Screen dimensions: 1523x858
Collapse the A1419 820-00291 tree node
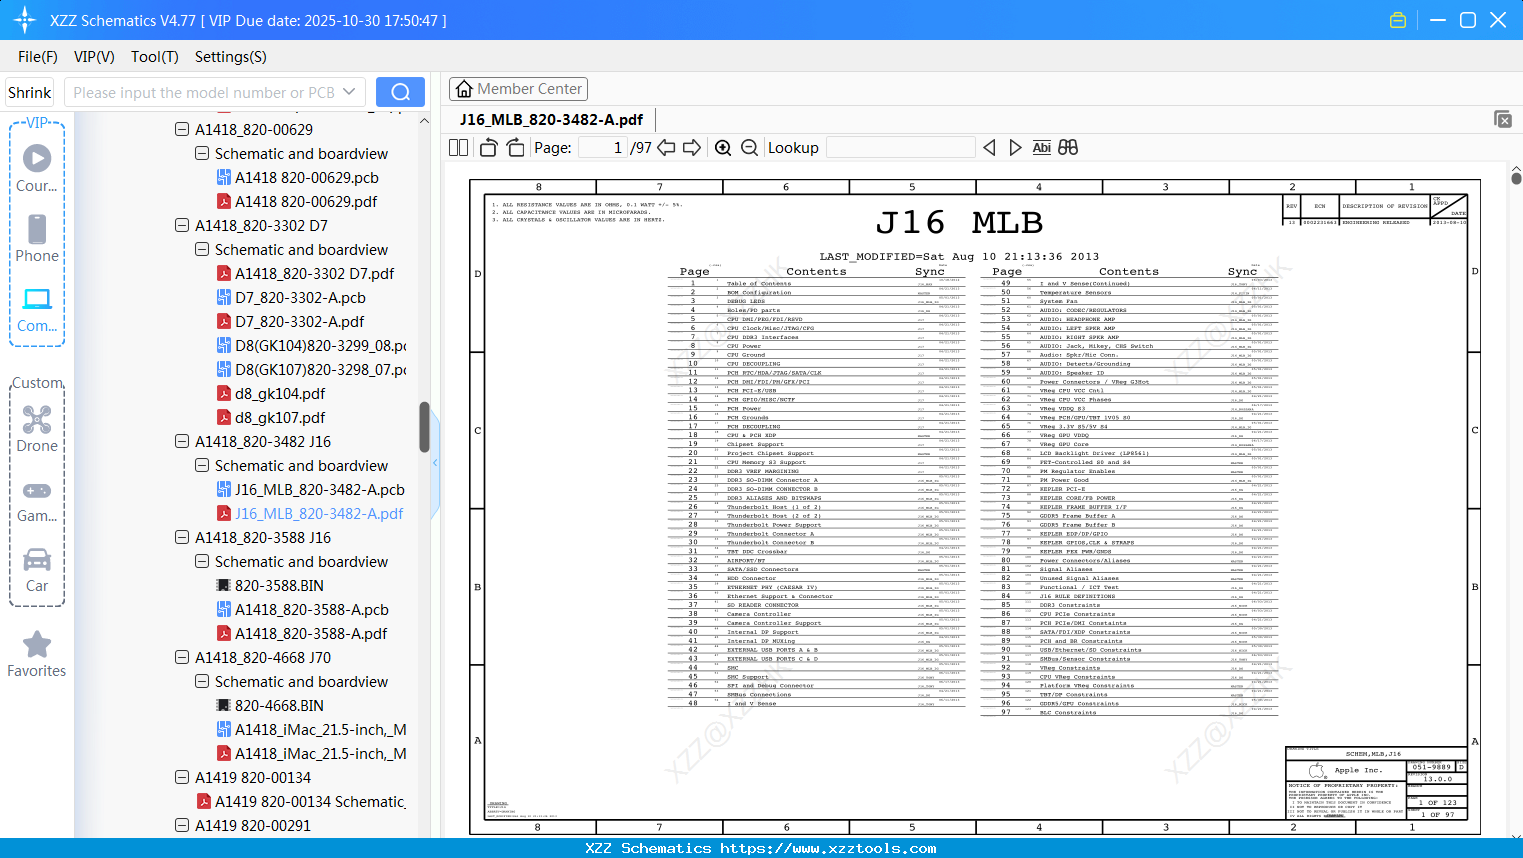tap(182, 825)
